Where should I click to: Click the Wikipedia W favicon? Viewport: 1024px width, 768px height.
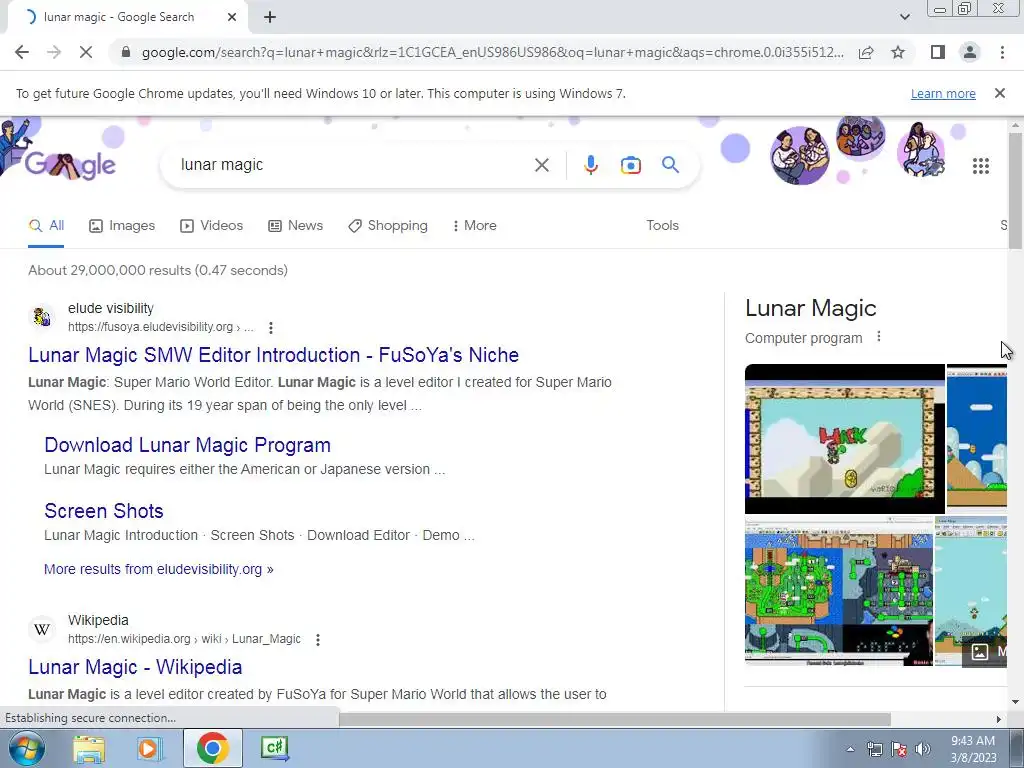coord(42,630)
